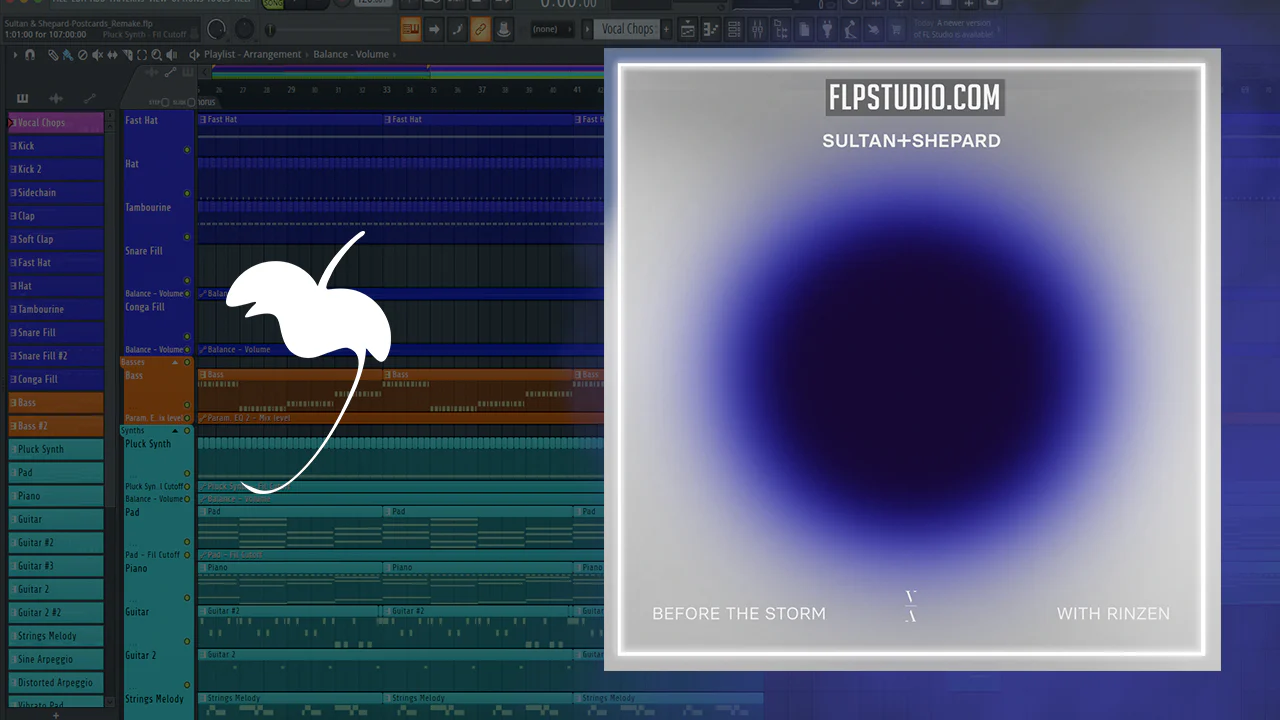The height and width of the screenshot is (720, 1280).
Task: Mute the Synths group track
Action: tap(187, 430)
